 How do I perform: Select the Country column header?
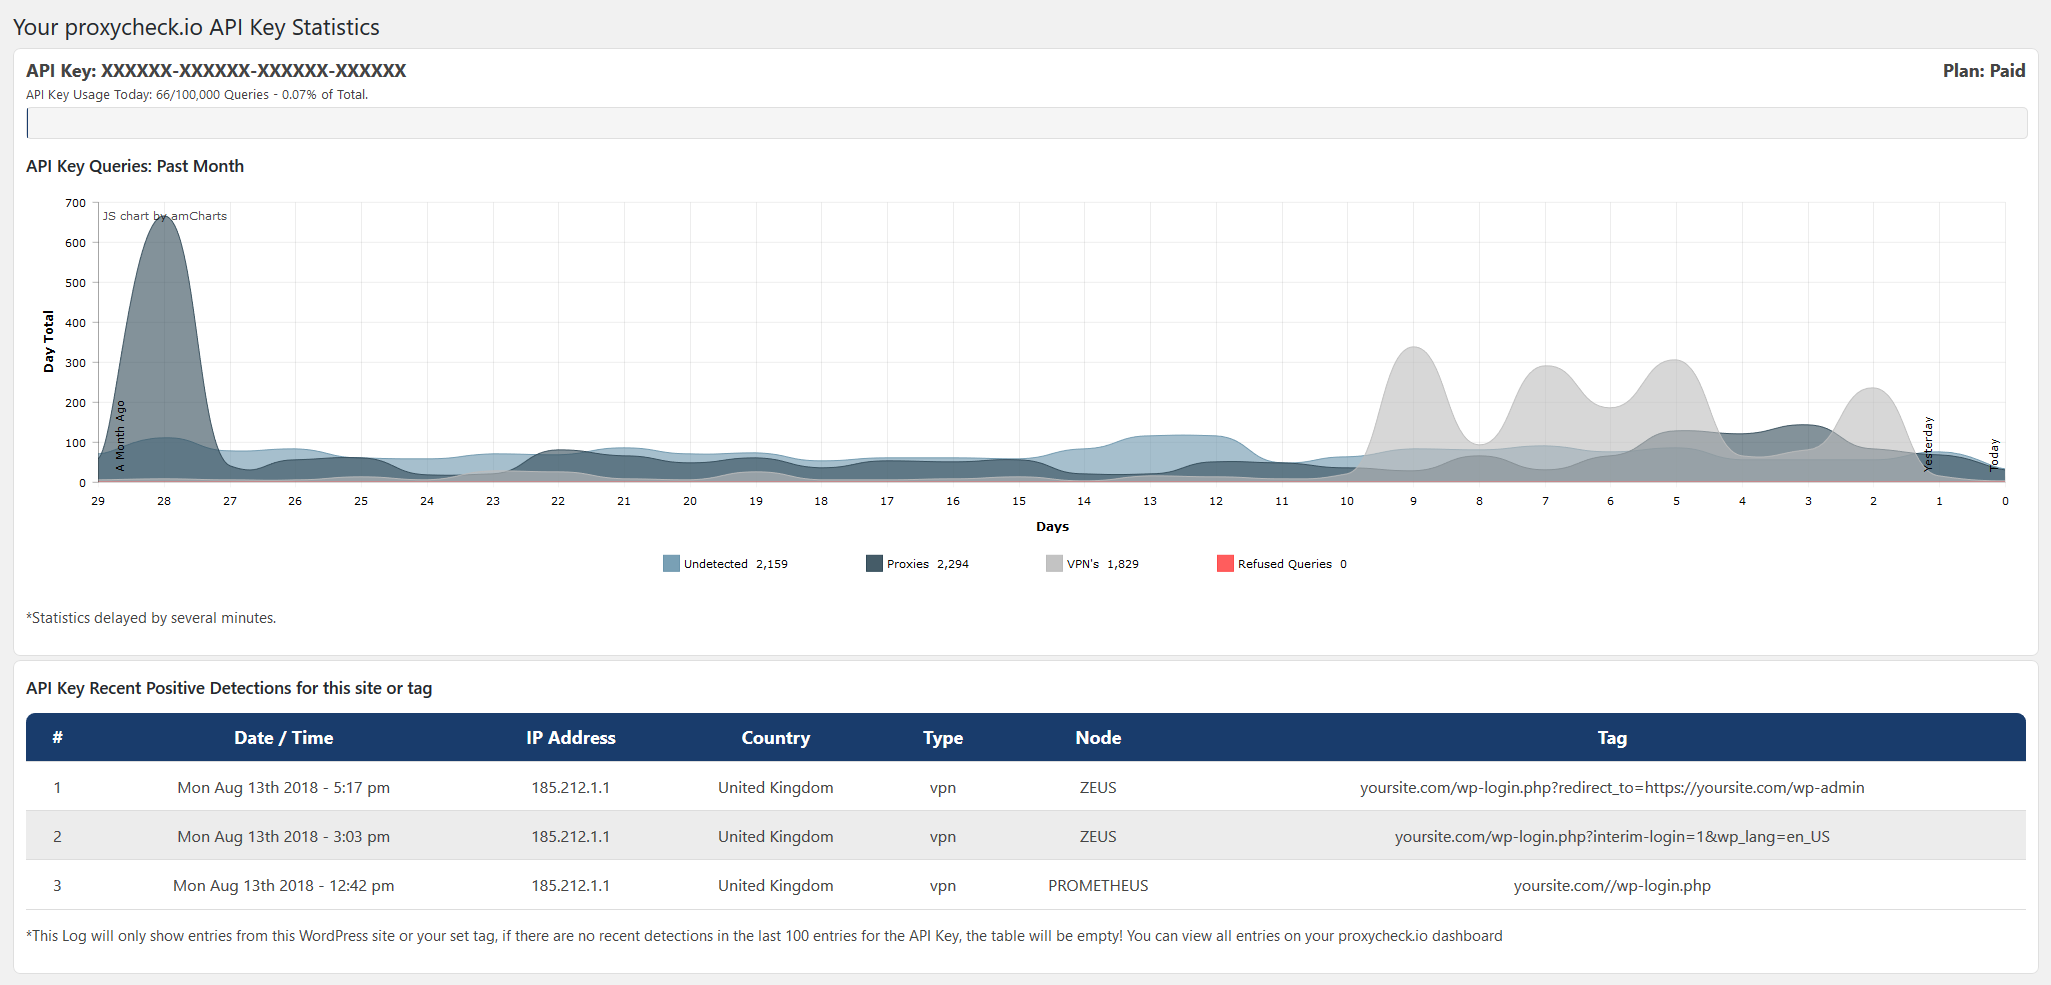point(775,738)
